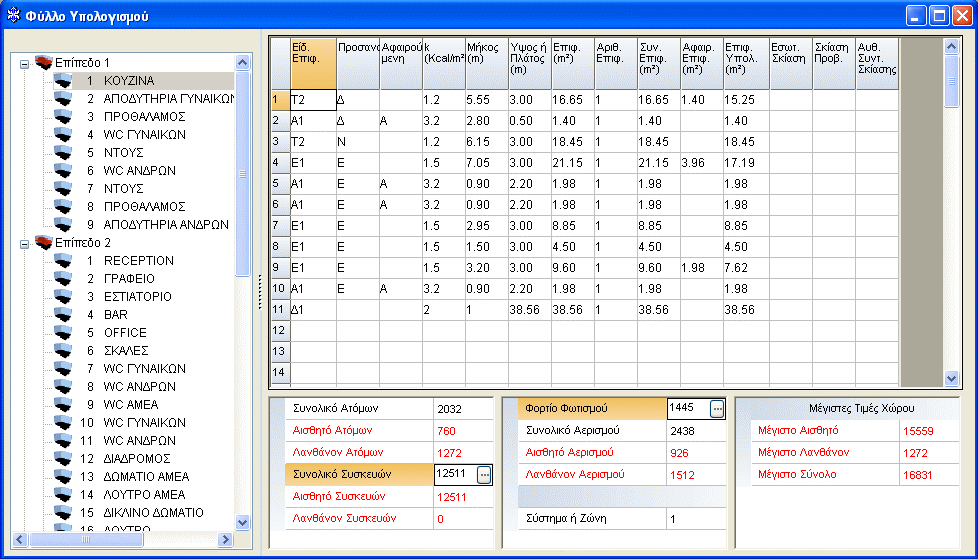Click the room icon beside ΛΟΥΤΡΟ ΑΜΕΑ
This screenshot has width=978, height=559.
coord(62,495)
